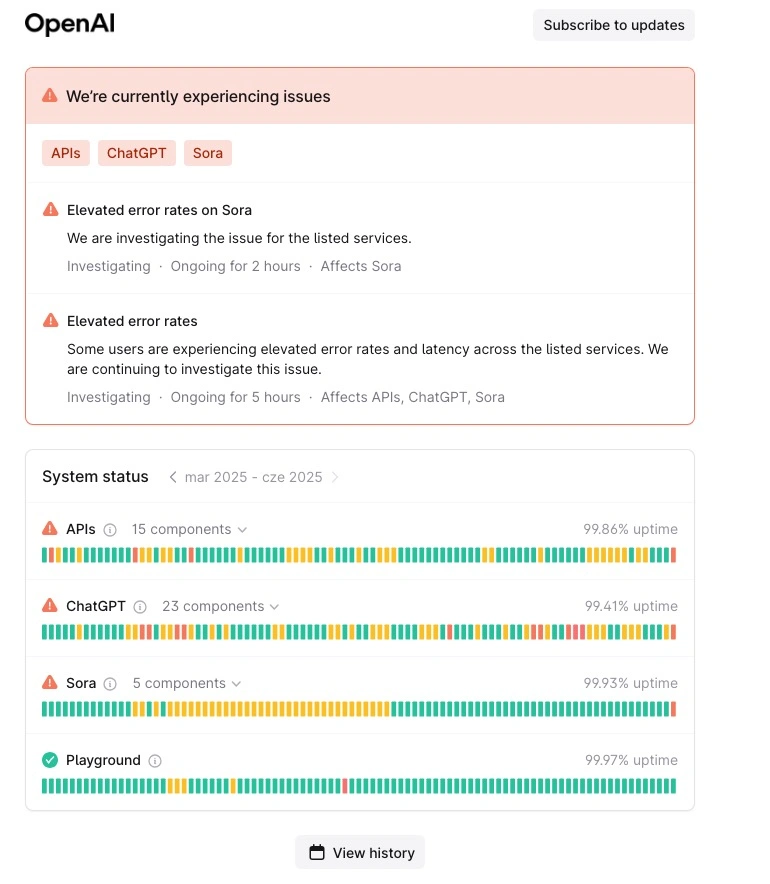Select the APIs tag in the issues banner

click(66, 153)
